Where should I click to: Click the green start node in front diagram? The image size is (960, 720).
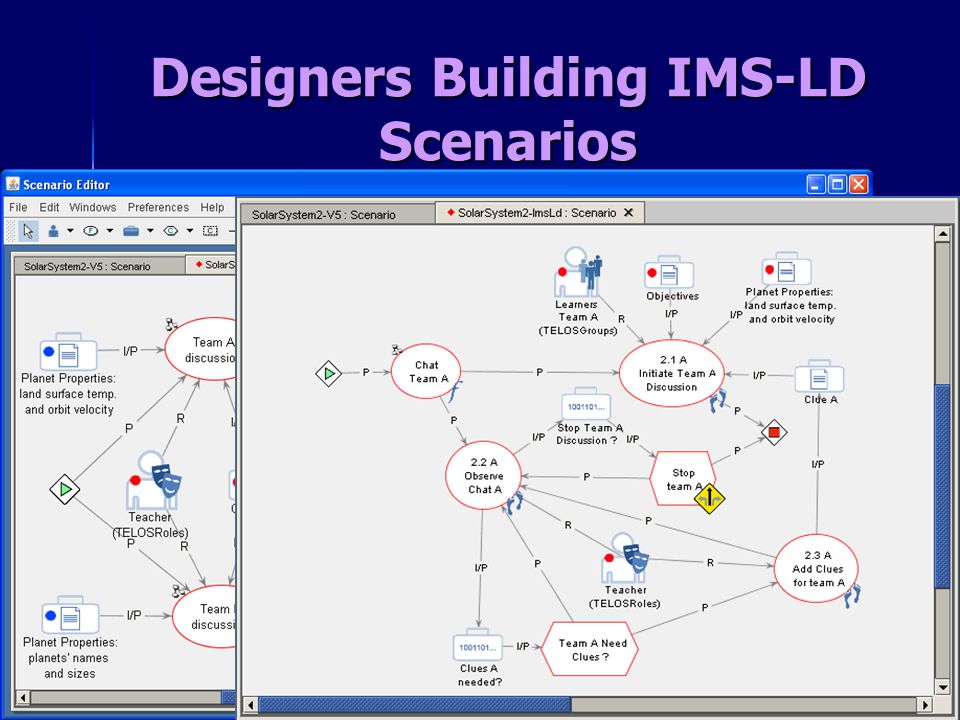click(329, 373)
